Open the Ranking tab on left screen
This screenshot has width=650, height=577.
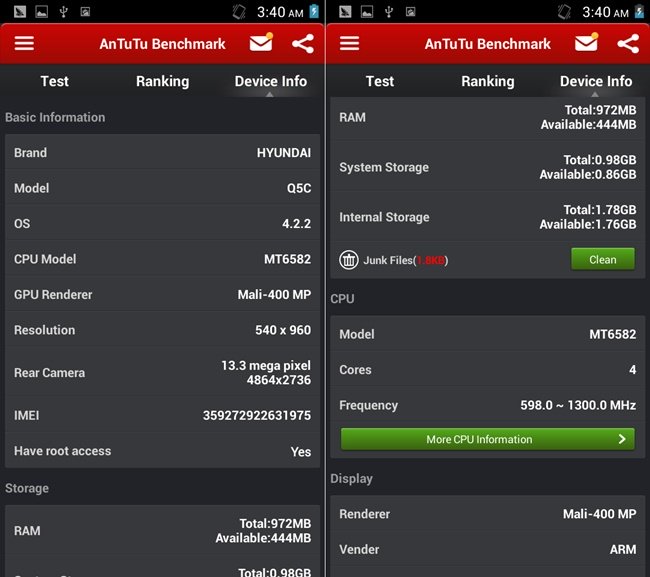click(x=162, y=81)
